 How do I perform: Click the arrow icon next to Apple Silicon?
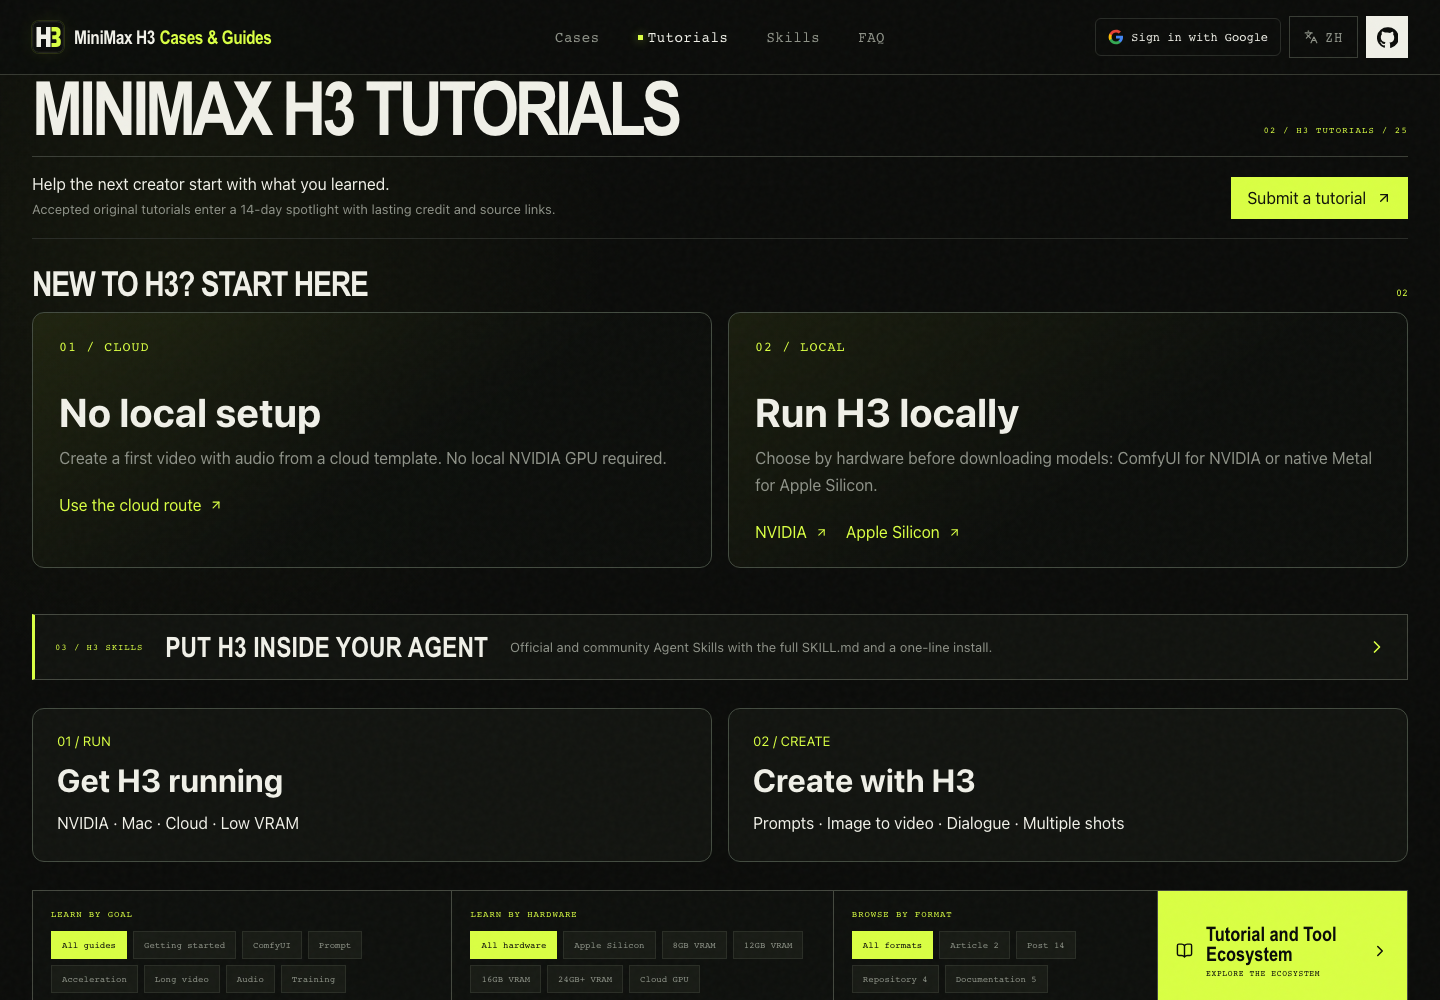point(955,532)
